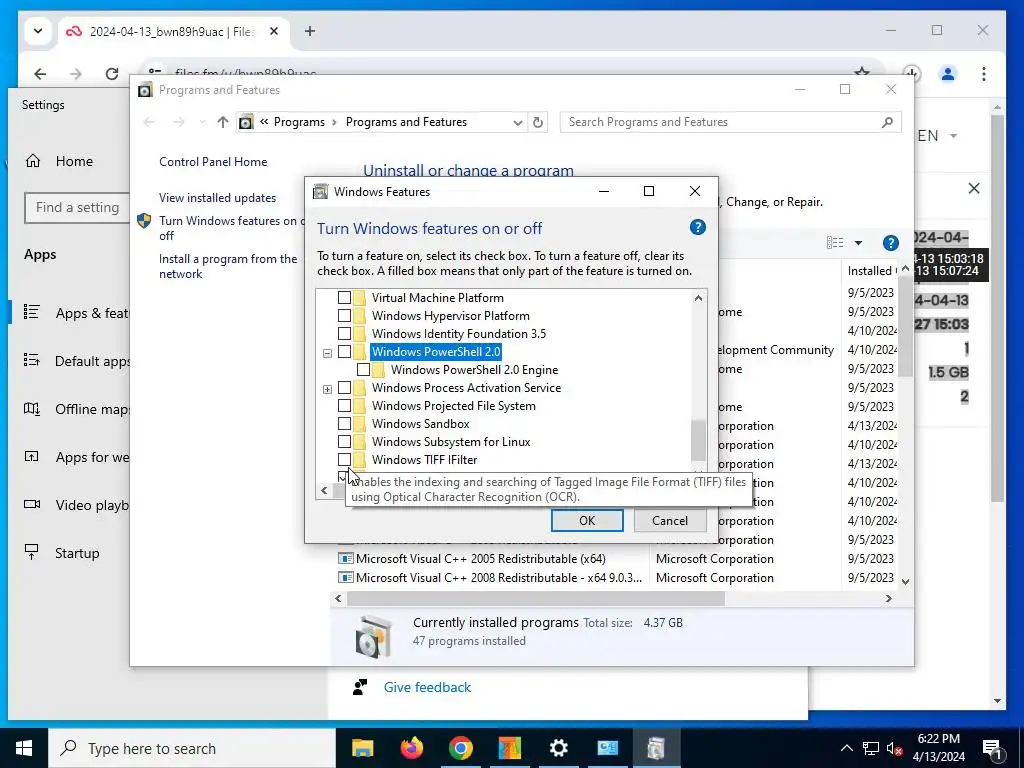This screenshot has height=768, width=1024.
Task: Click Chrome reload button
Action: pyautogui.click(x=112, y=74)
